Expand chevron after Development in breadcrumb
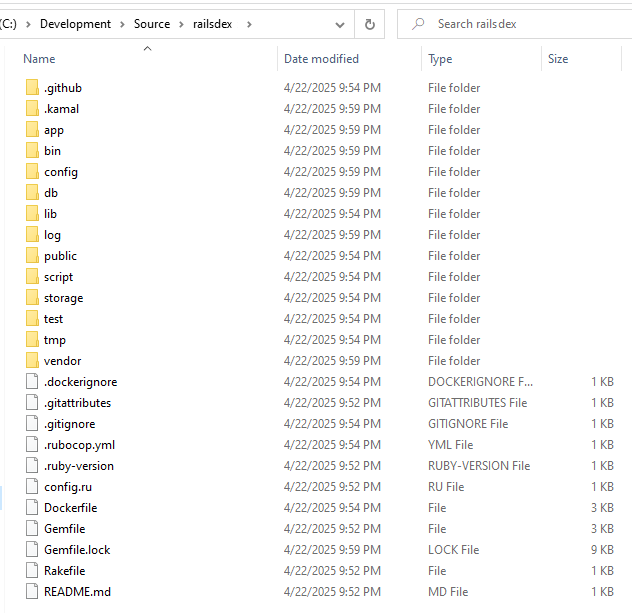632x613 pixels. point(122,24)
